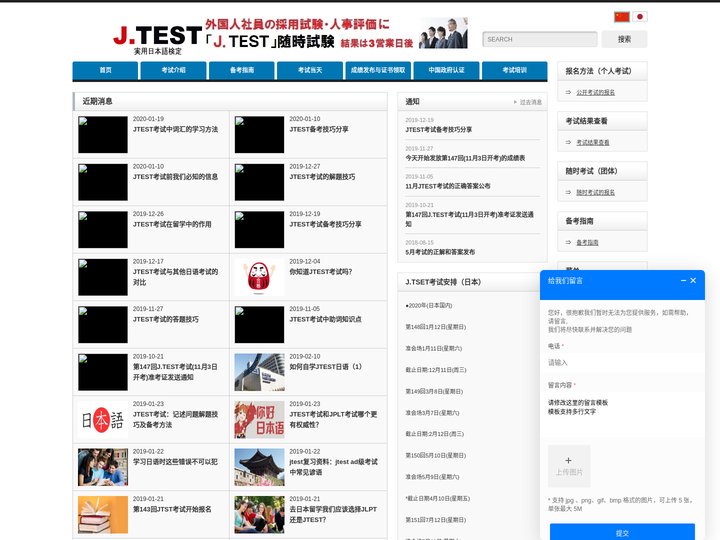The width and height of the screenshot is (720, 540).
Task: Open the 2019-12-19 notice JTEST考试备考技巧分享
Action: pos(439,130)
